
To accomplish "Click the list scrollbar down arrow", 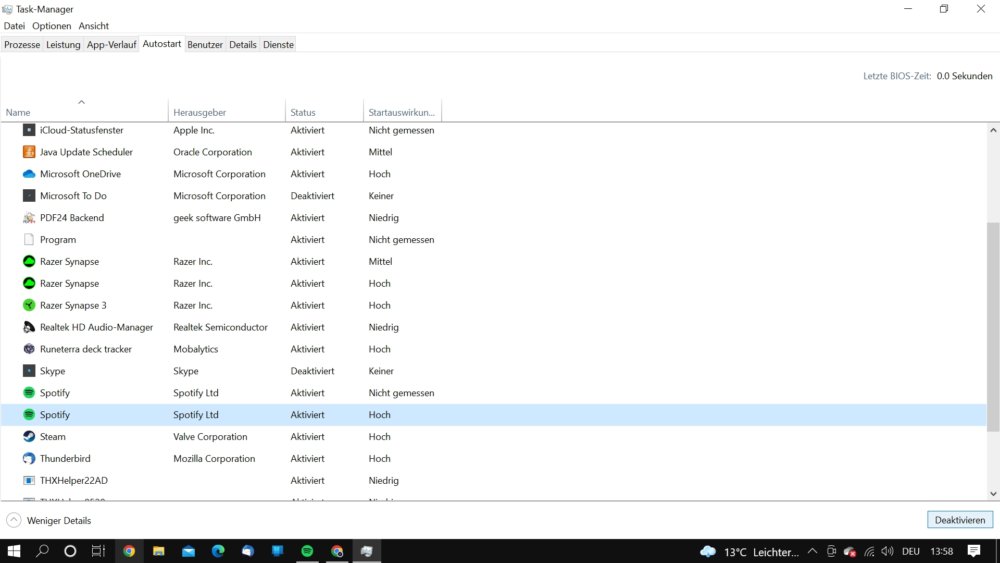I will (x=993, y=494).
